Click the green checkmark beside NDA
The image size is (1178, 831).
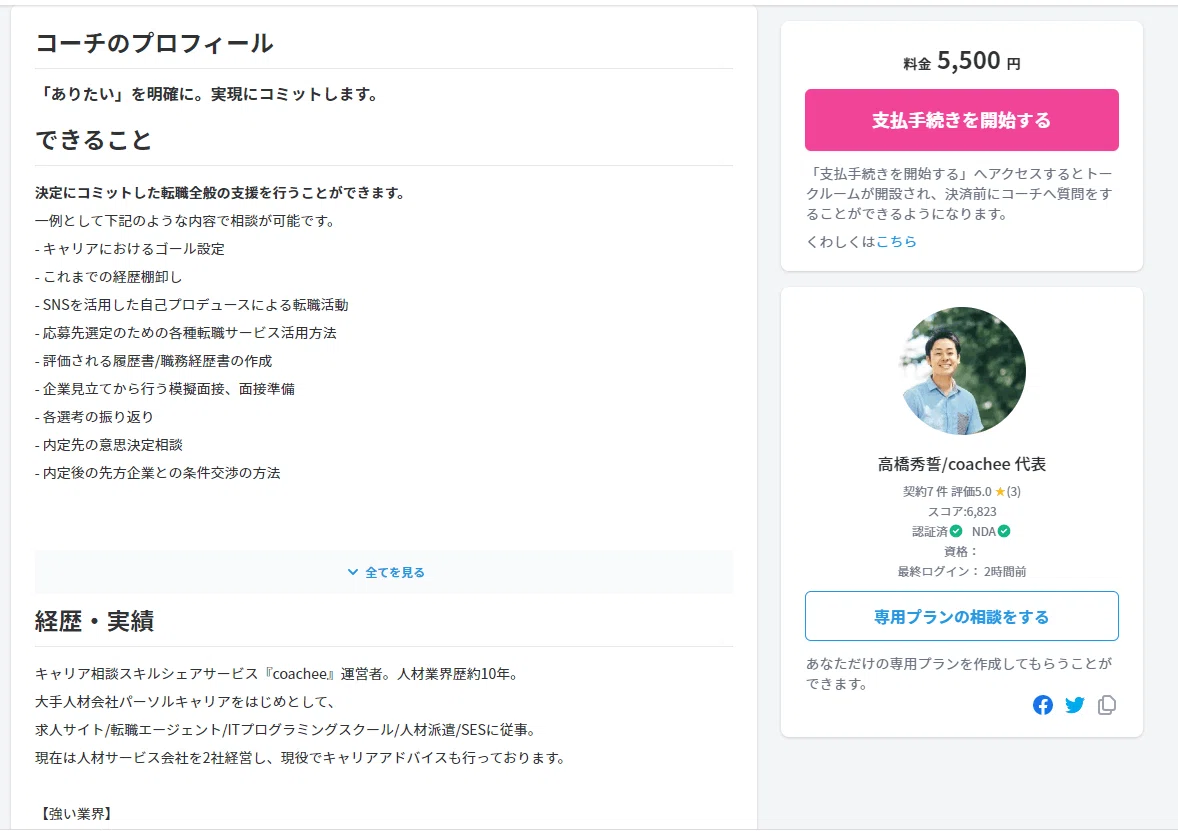pyautogui.click(x=1004, y=531)
